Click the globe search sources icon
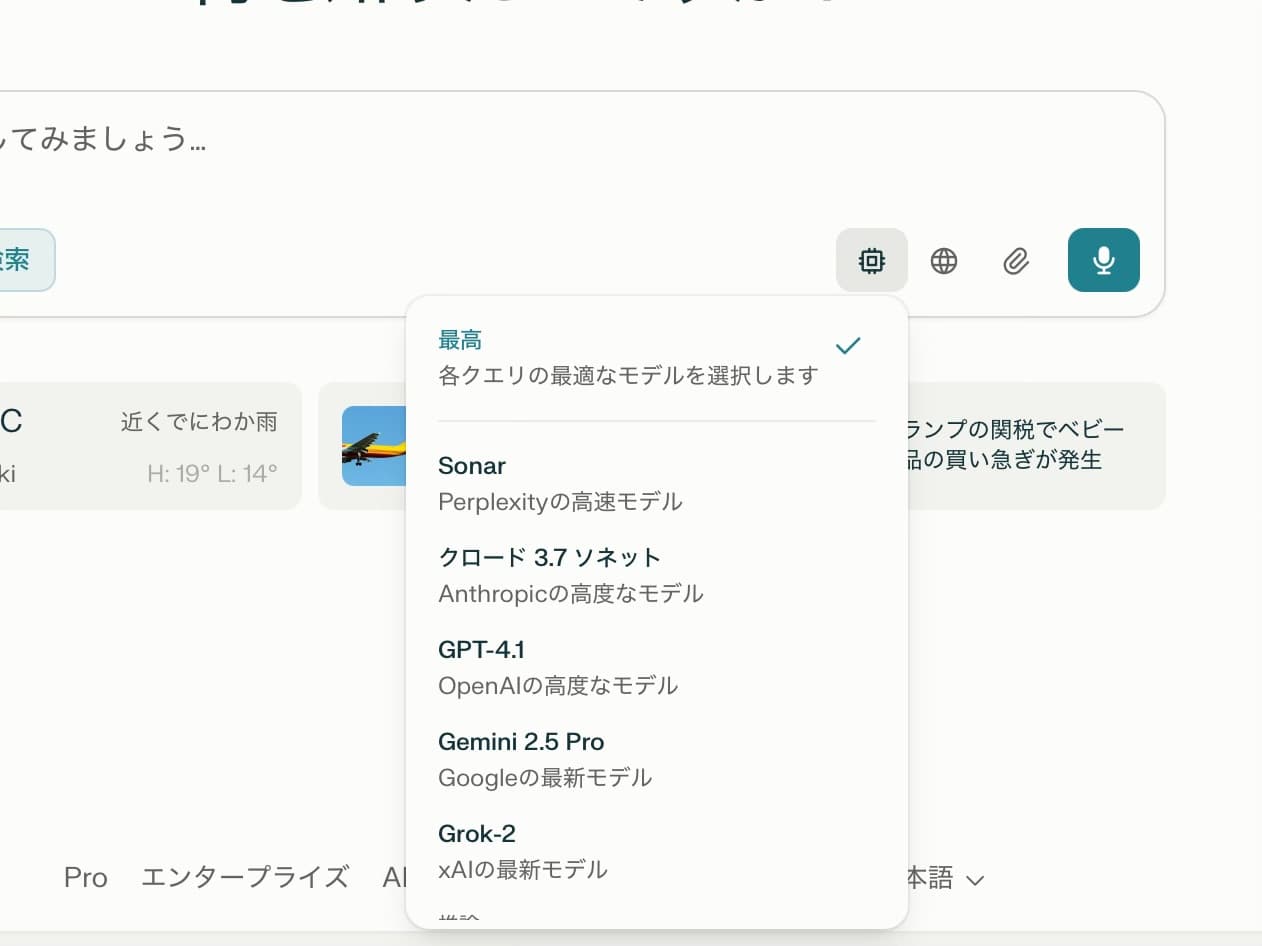 coord(943,261)
